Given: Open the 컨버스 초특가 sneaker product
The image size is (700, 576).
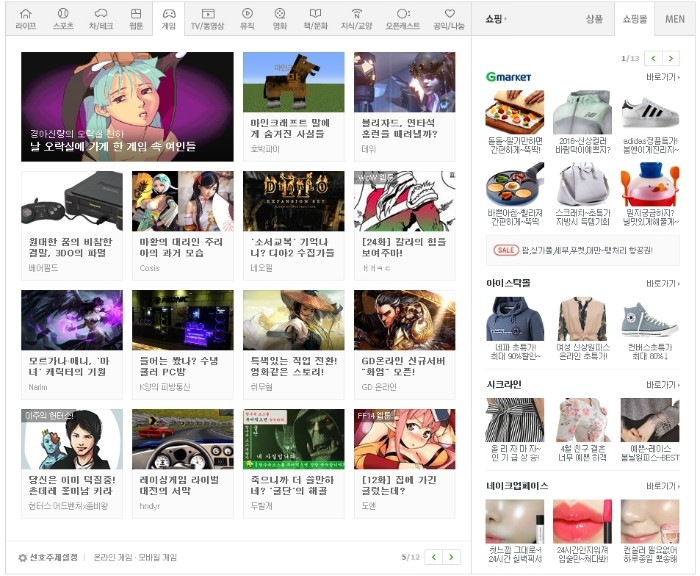Looking at the screenshot, I should tap(650, 329).
